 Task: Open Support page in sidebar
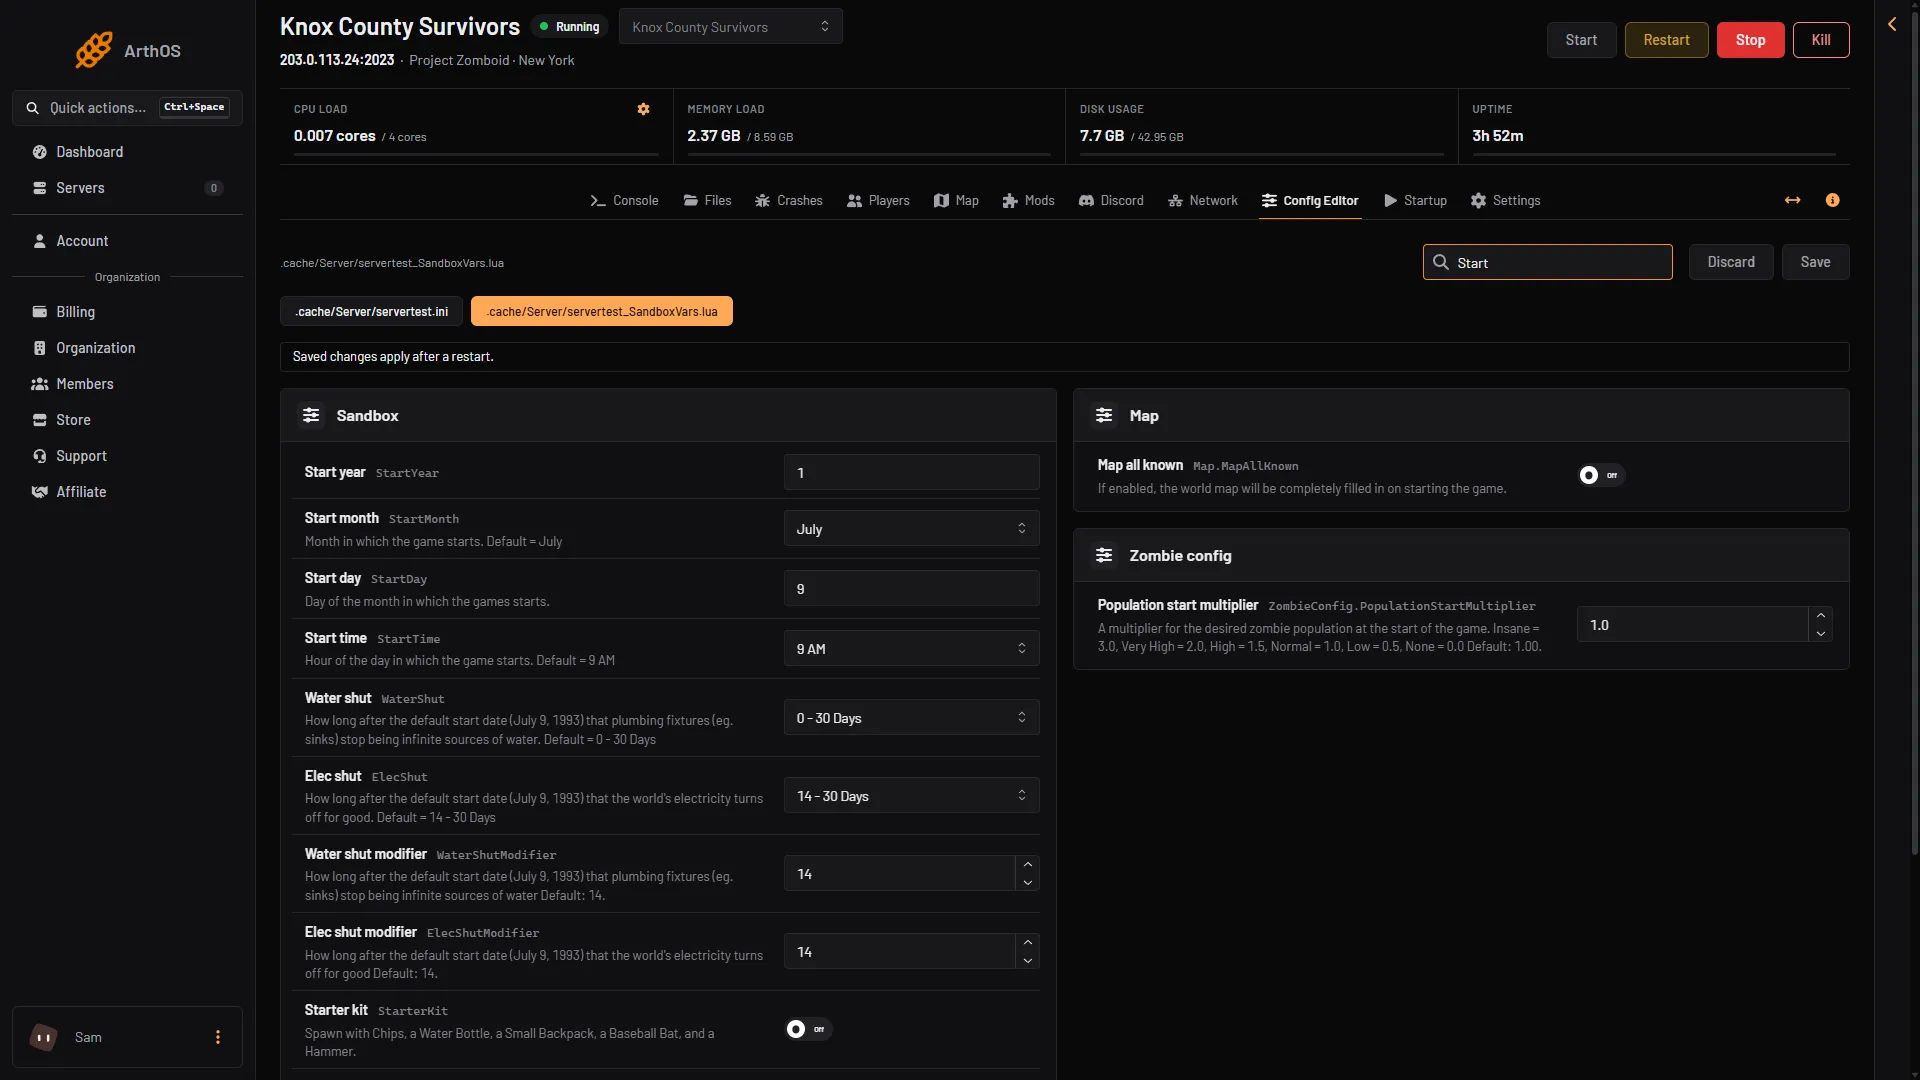(x=127, y=456)
